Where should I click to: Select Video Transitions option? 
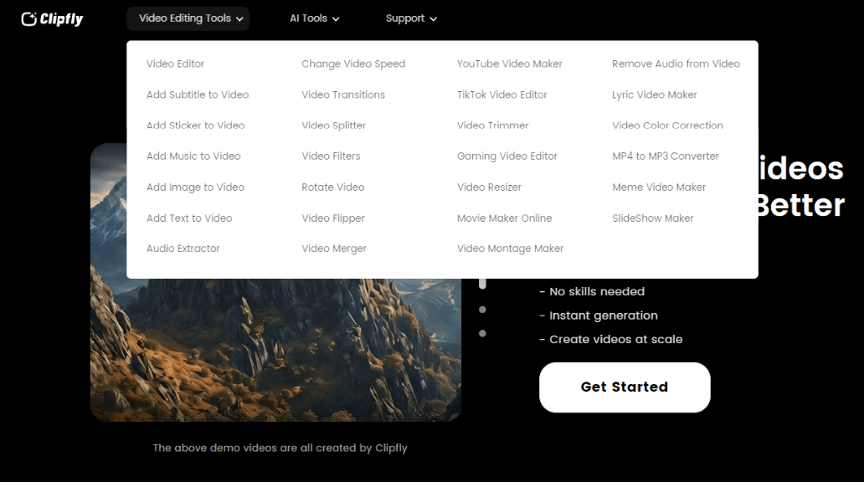tap(343, 95)
